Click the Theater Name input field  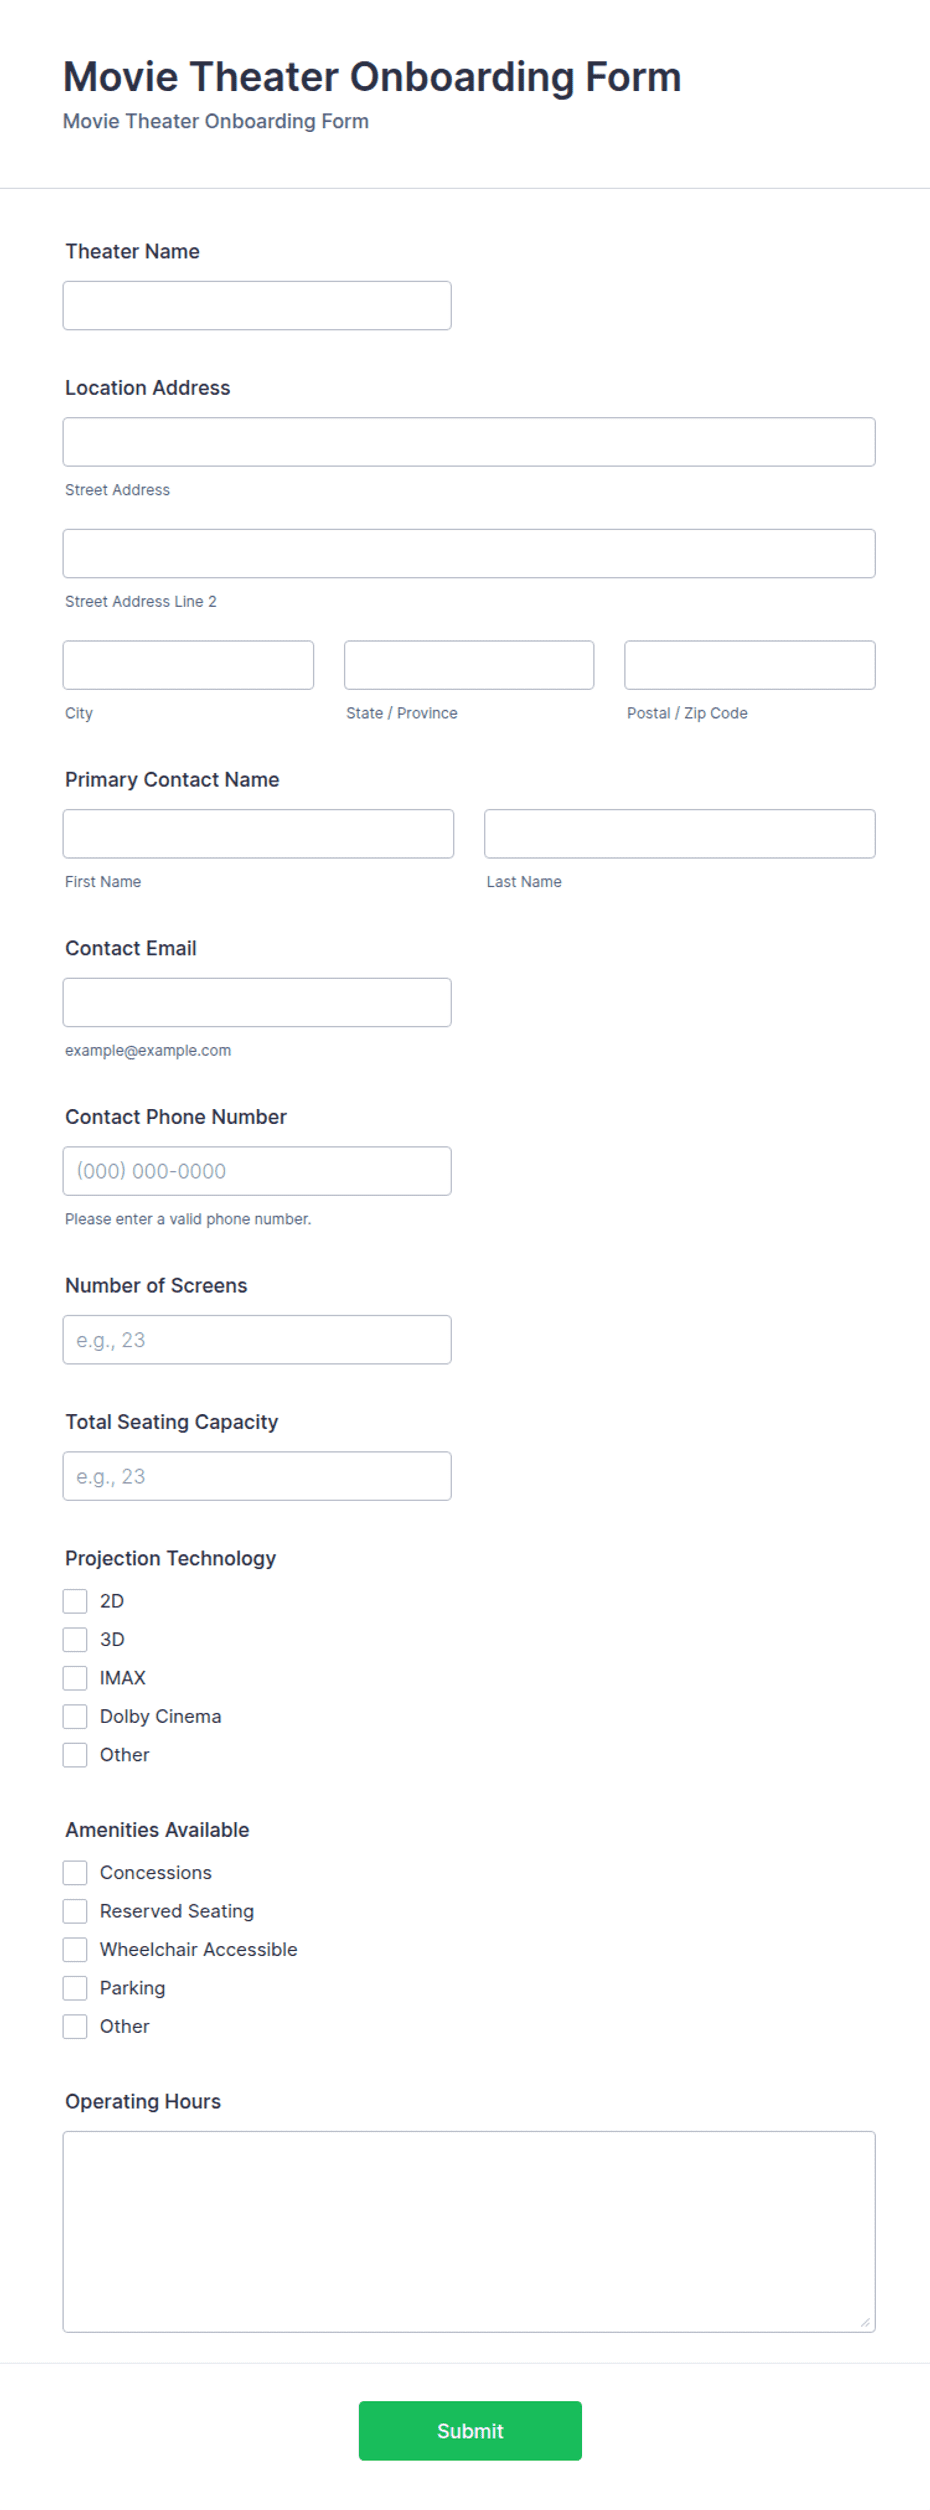(257, 305)
